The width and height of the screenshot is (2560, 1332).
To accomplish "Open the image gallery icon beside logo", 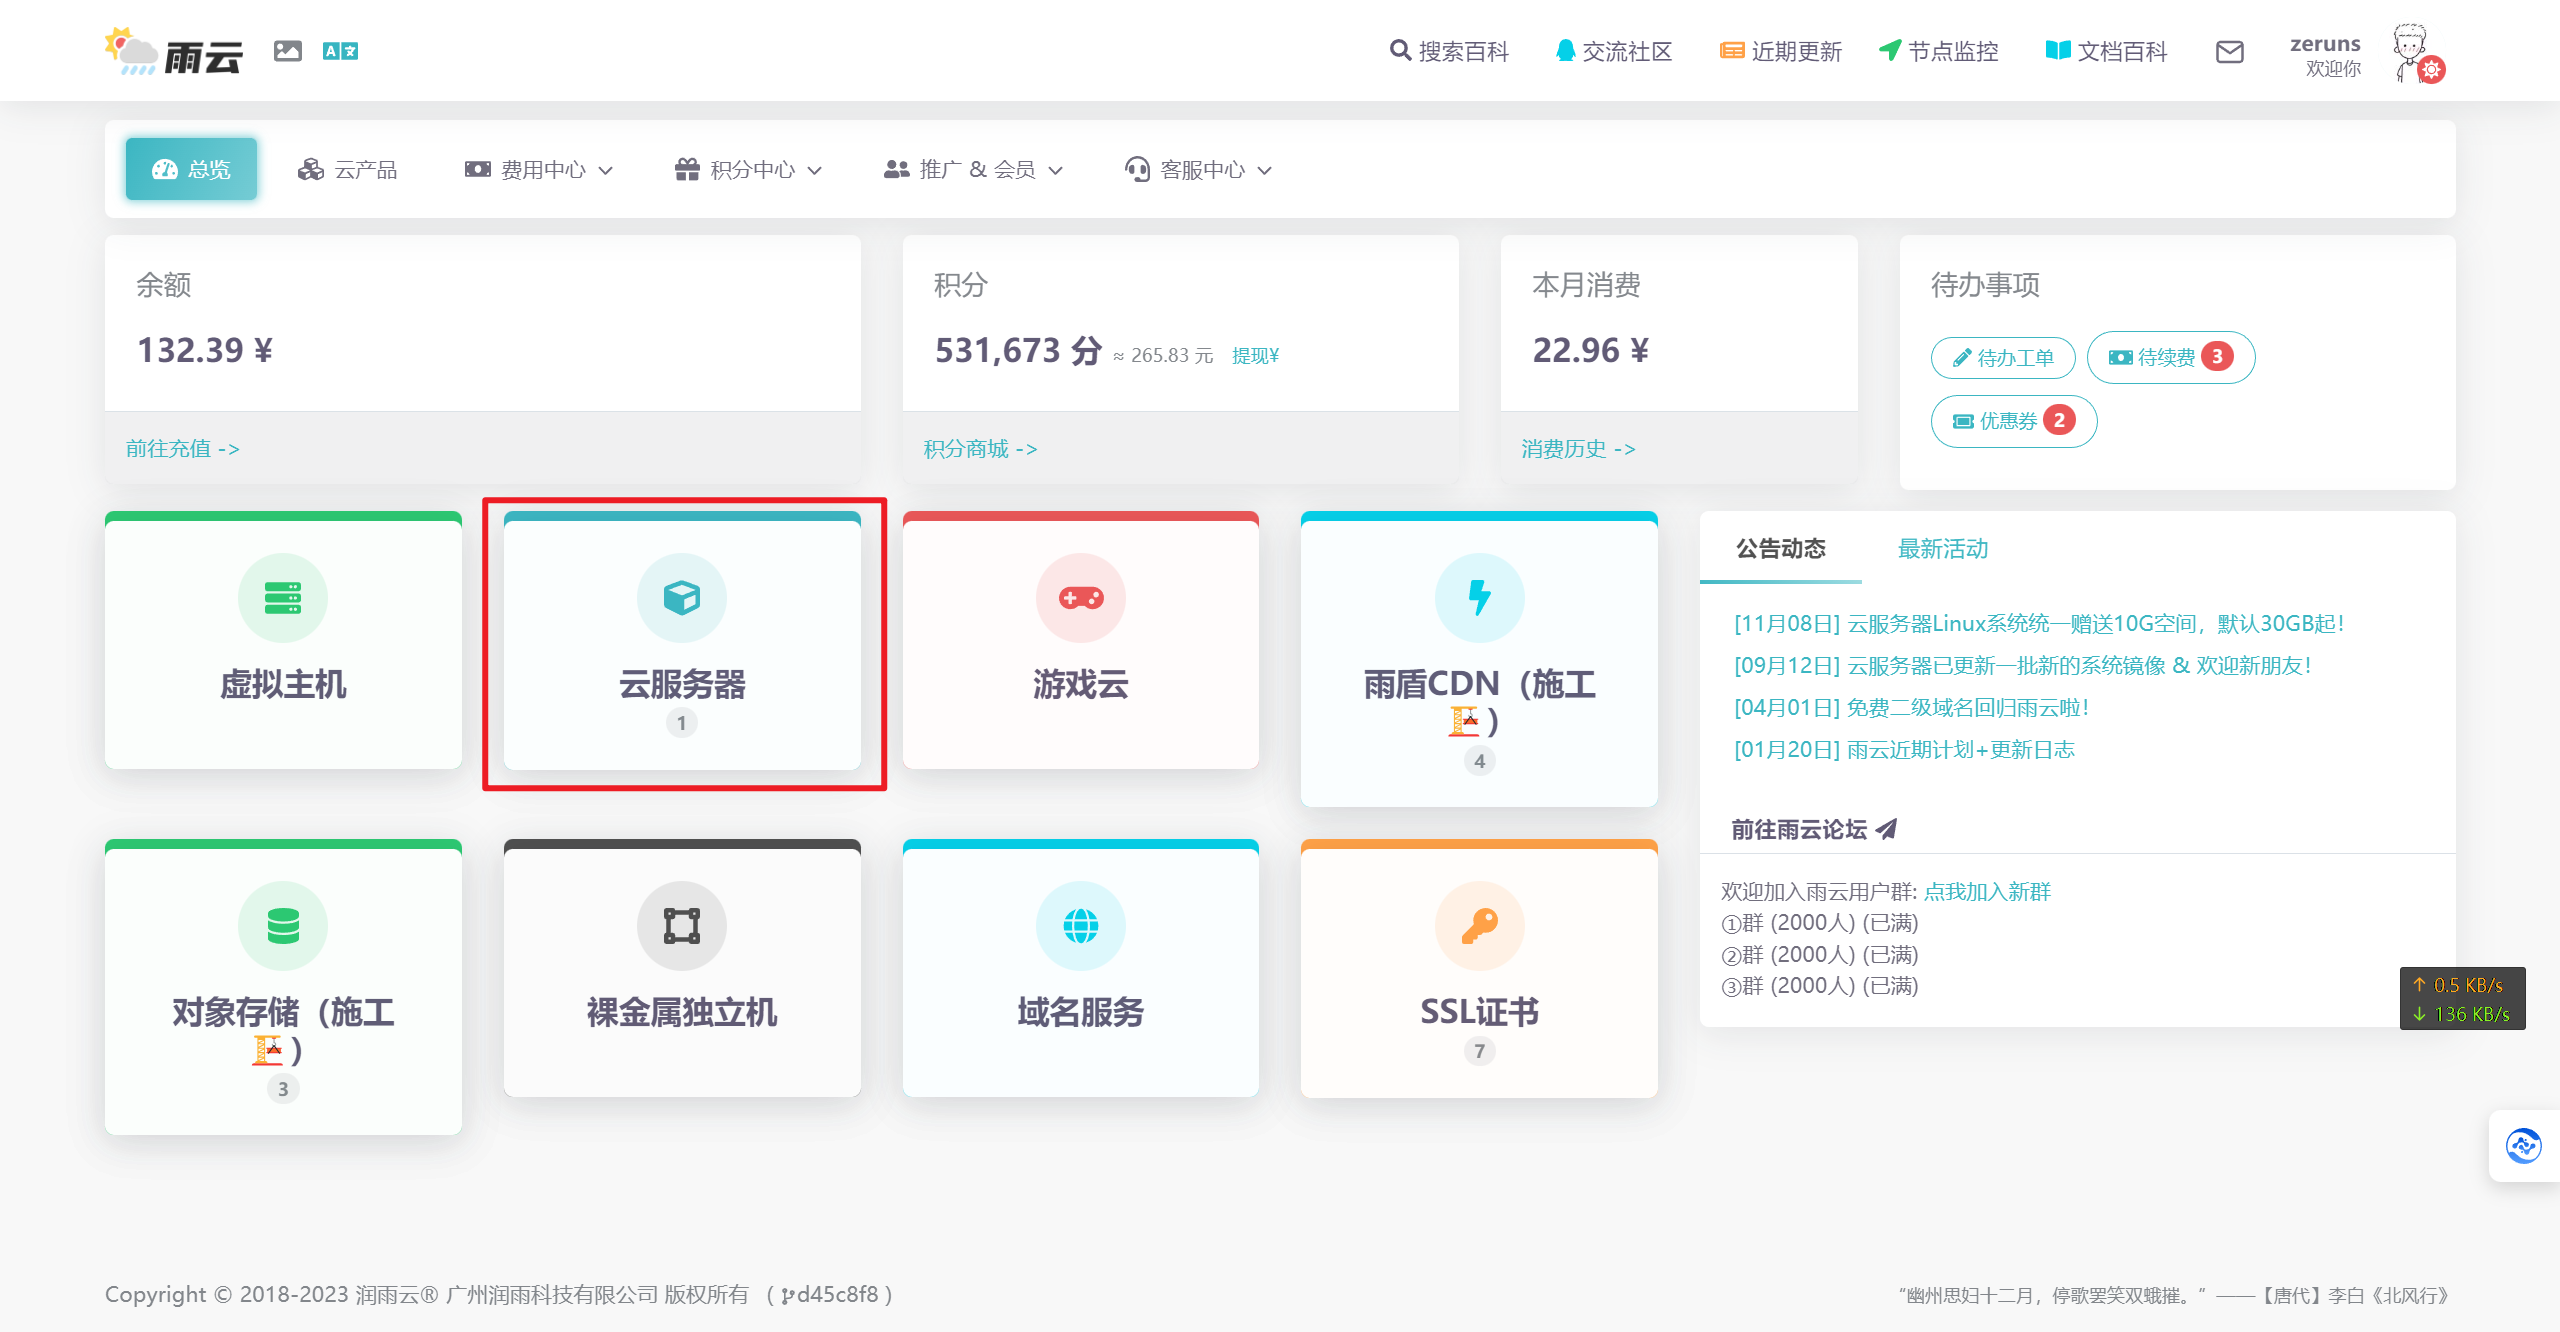I will [288, 51].
